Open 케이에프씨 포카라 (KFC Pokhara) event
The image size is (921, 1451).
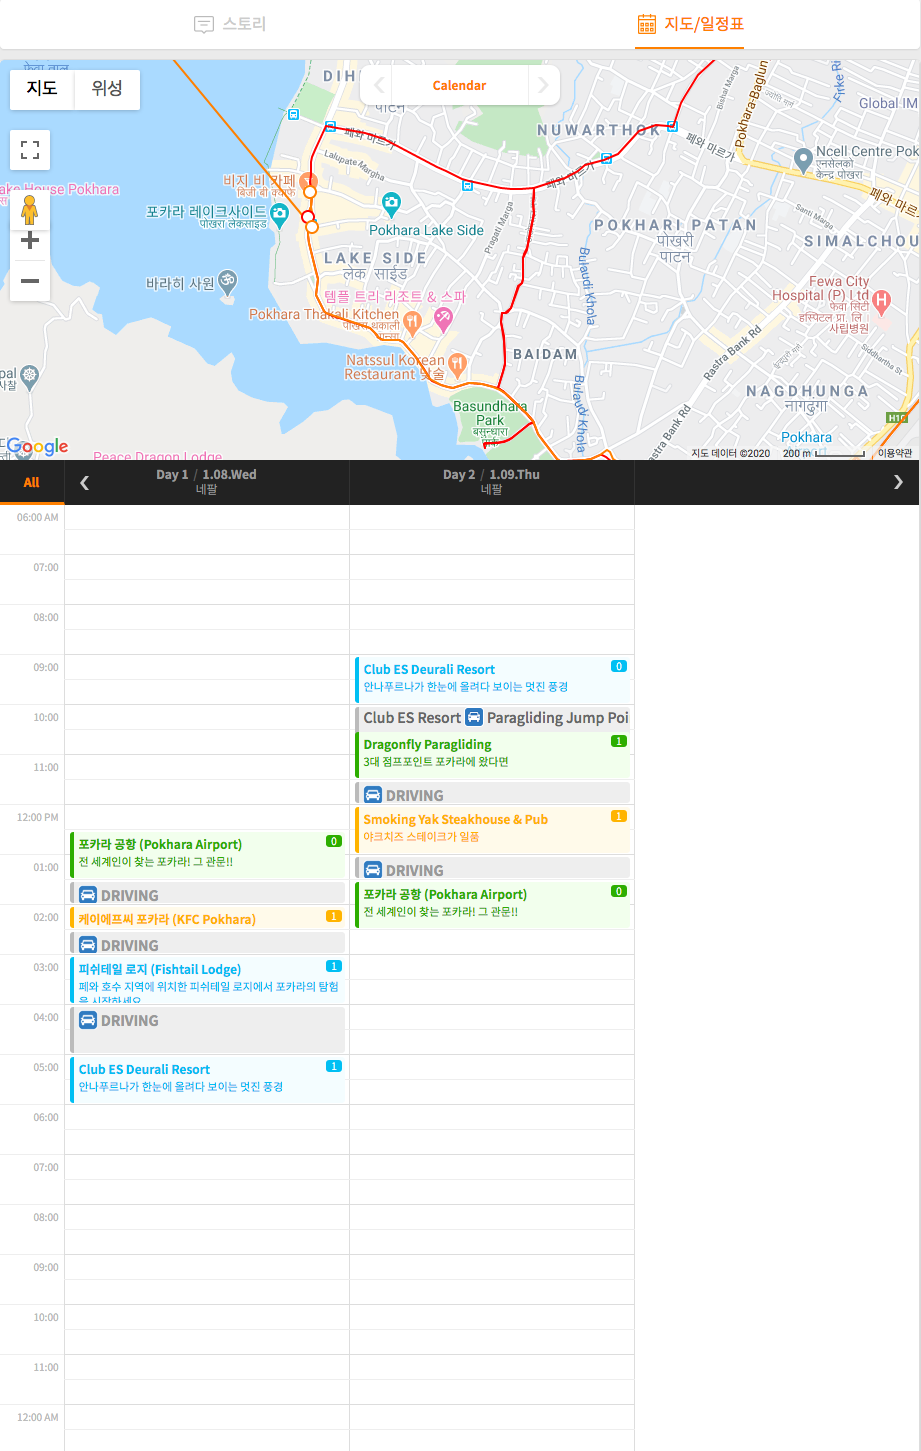click(x=208, y=919)
